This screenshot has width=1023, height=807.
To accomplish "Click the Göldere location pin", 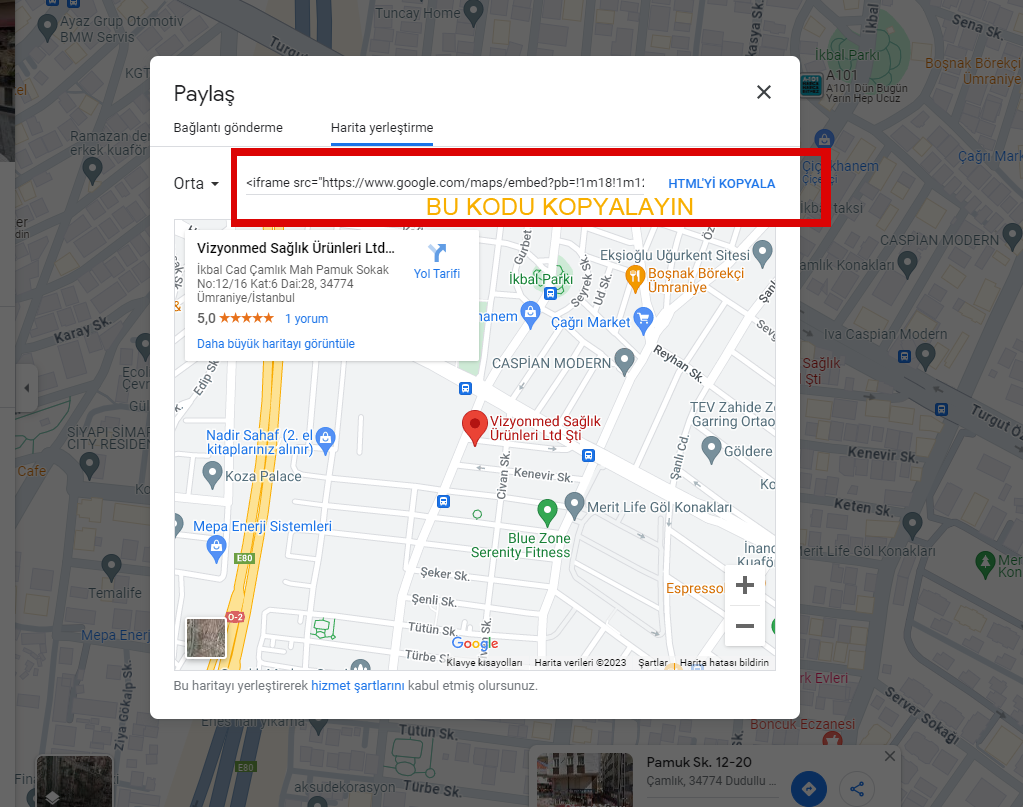I will point(710,449).
